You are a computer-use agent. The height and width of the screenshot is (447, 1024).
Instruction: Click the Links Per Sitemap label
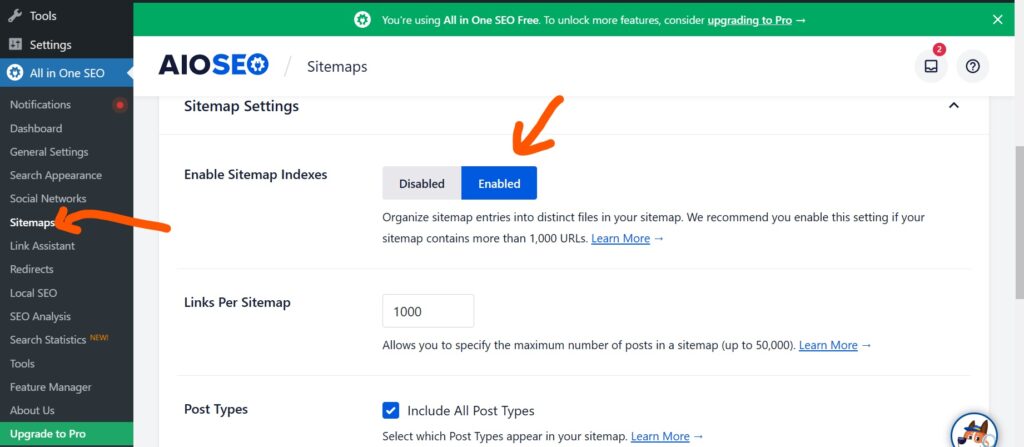click(x=237, y=303)
